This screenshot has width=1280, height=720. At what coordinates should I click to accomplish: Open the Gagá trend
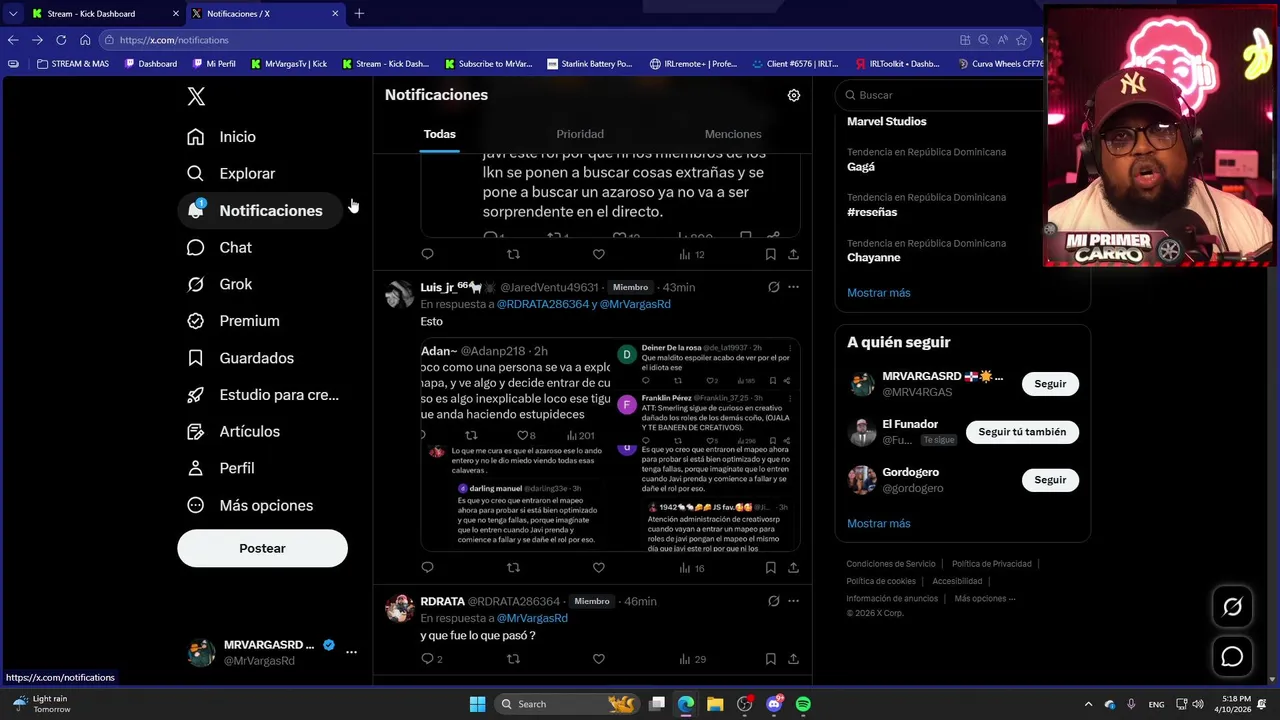861,167
